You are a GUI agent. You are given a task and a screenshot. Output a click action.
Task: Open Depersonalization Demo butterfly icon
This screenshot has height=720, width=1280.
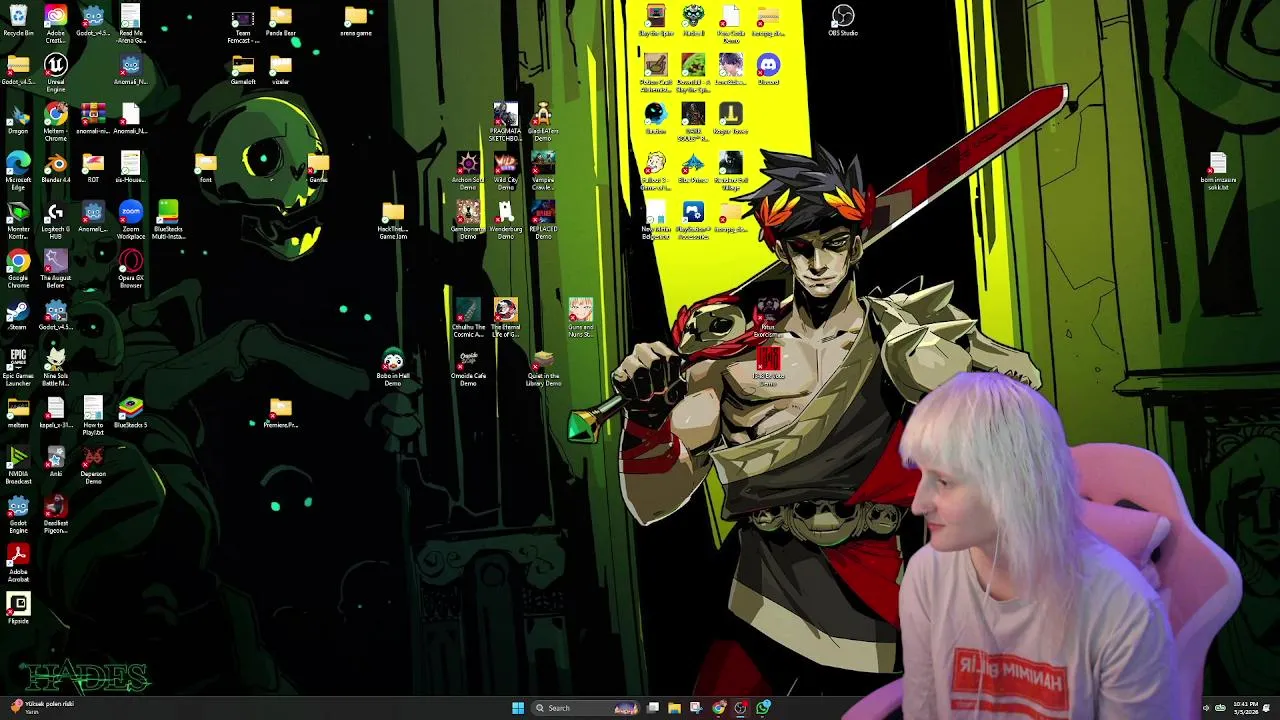point(93,465)
